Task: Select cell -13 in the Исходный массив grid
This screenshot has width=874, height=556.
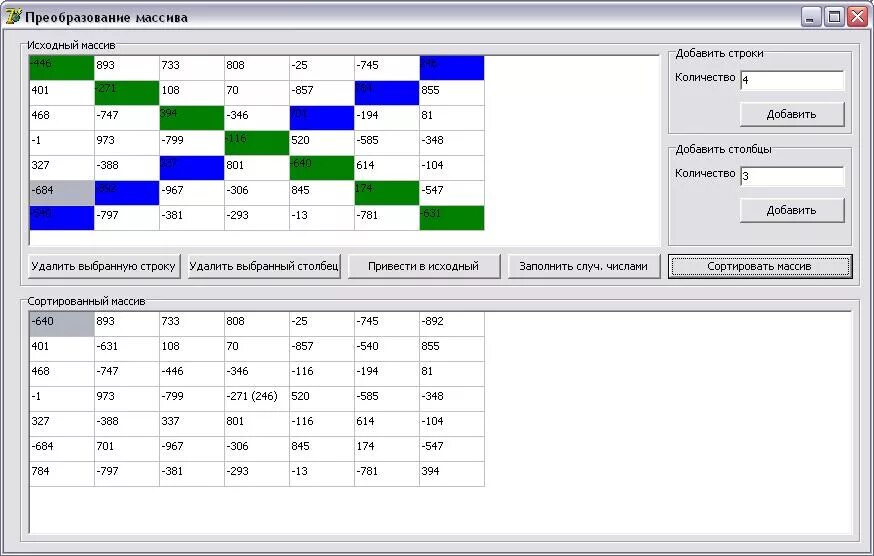Action: pos(322,217)
